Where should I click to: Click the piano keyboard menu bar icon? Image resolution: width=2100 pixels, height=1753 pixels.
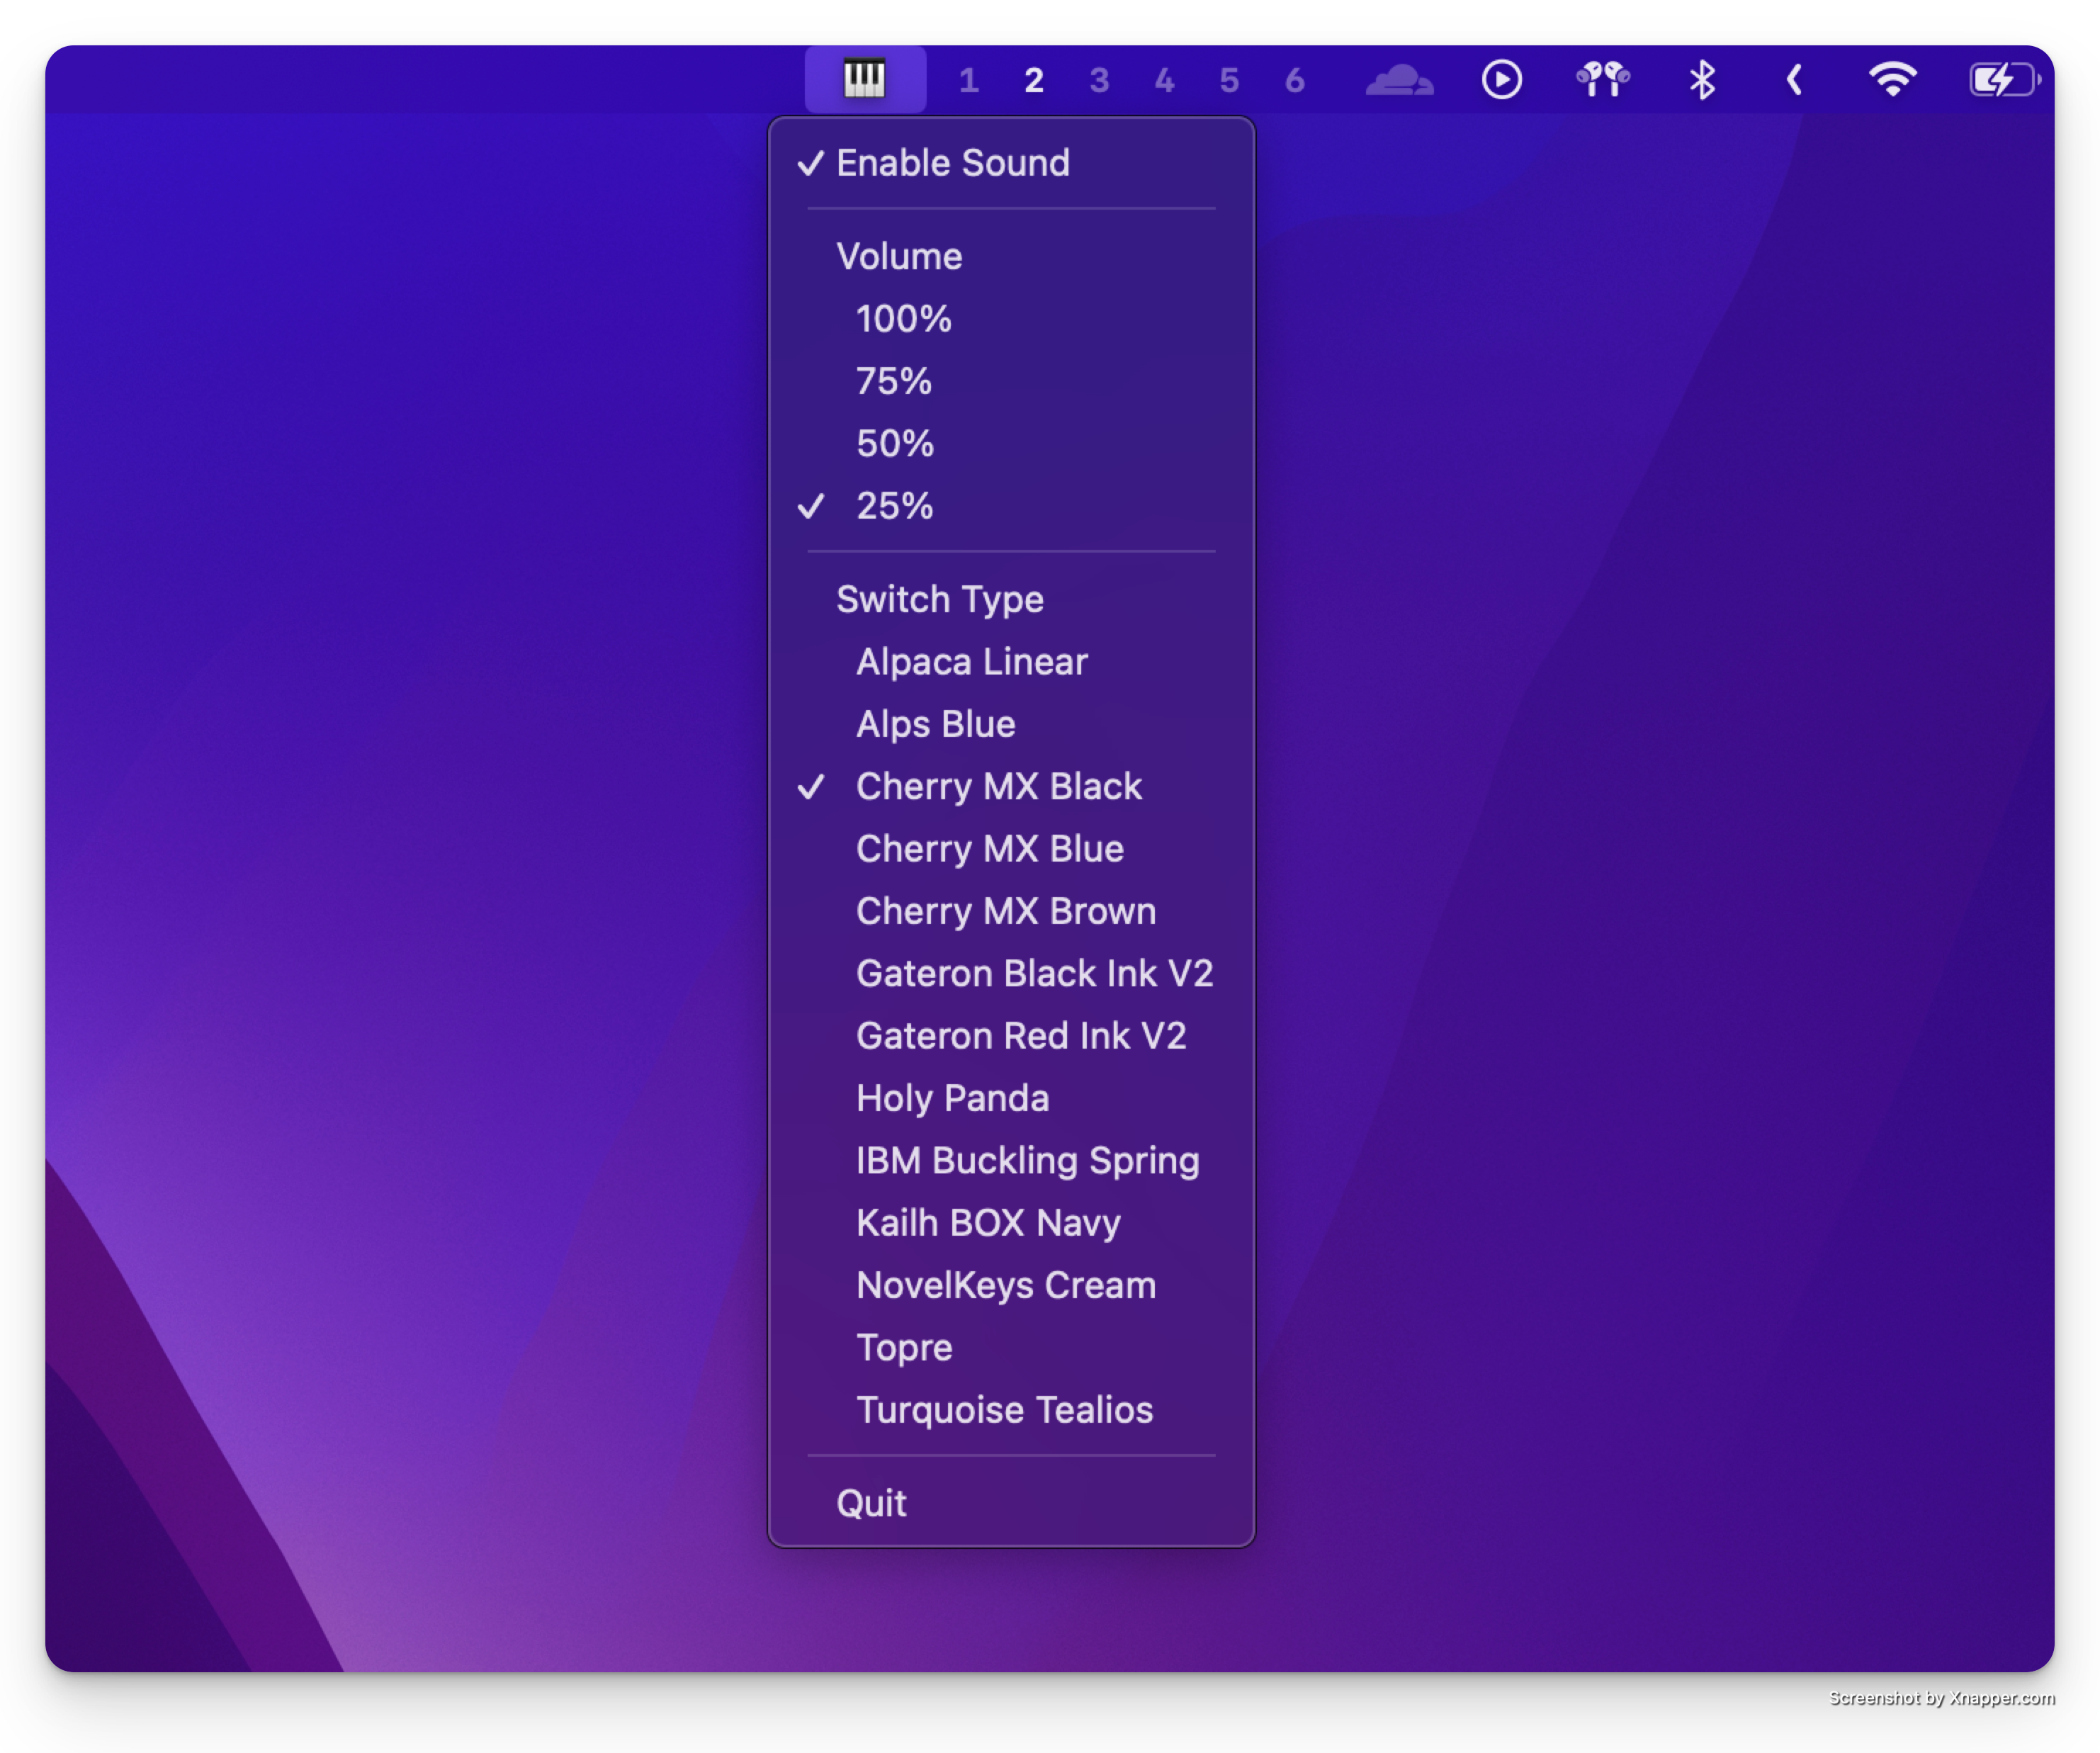coord(865,79)
